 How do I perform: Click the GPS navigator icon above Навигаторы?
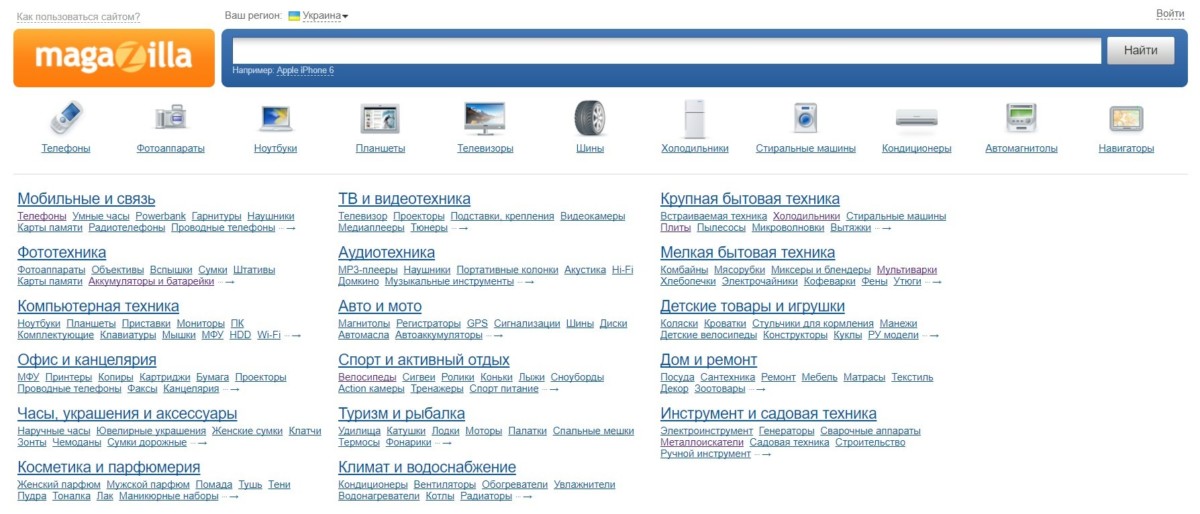1126,119
